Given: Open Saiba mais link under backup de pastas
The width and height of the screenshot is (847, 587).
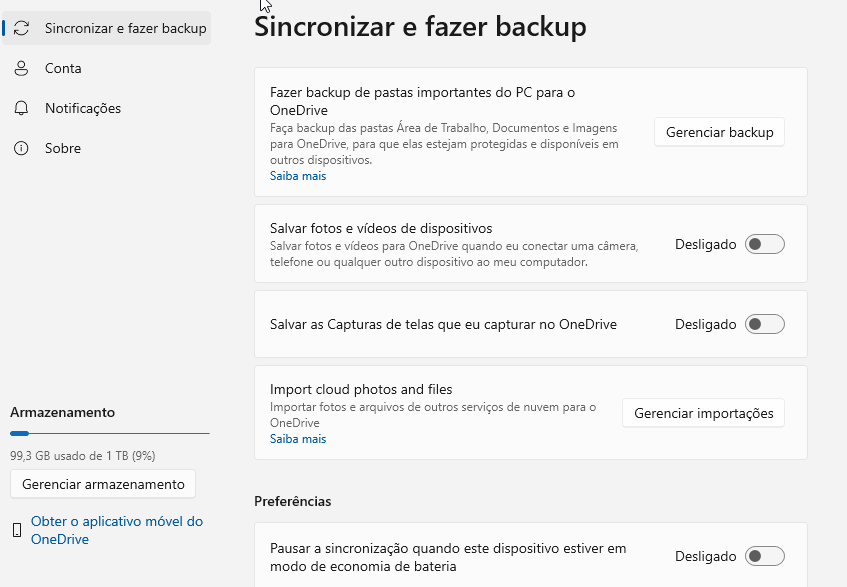Looking at the screenshot, I should click(298, 176).
